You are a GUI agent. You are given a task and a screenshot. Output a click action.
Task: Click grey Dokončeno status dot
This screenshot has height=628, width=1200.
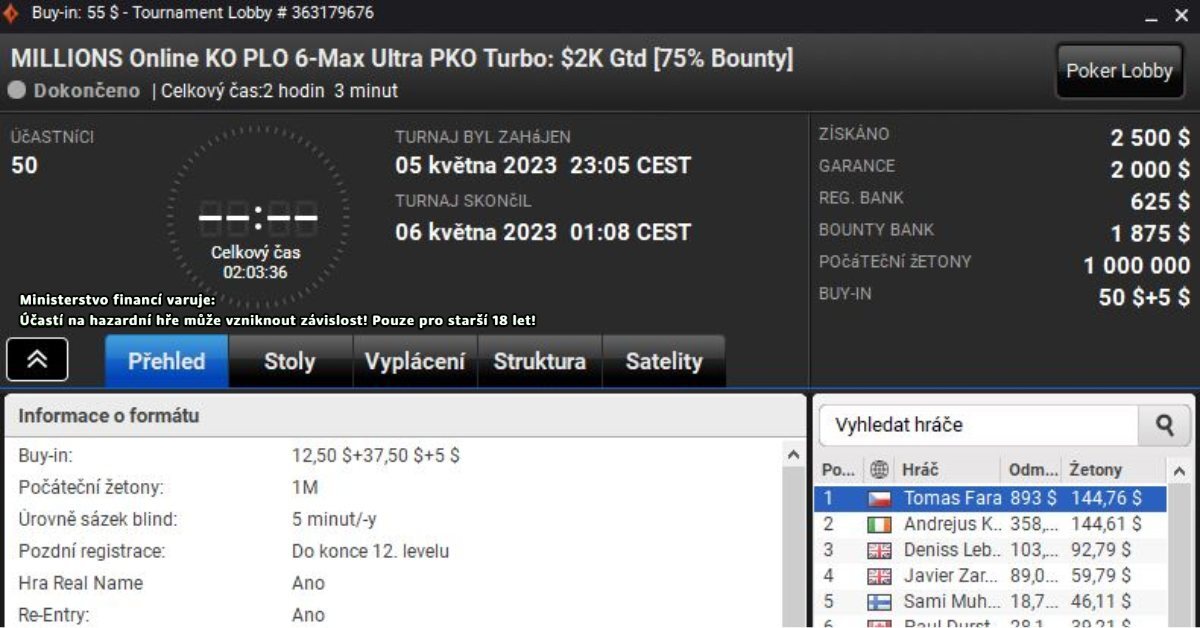(x=17, y=90)
